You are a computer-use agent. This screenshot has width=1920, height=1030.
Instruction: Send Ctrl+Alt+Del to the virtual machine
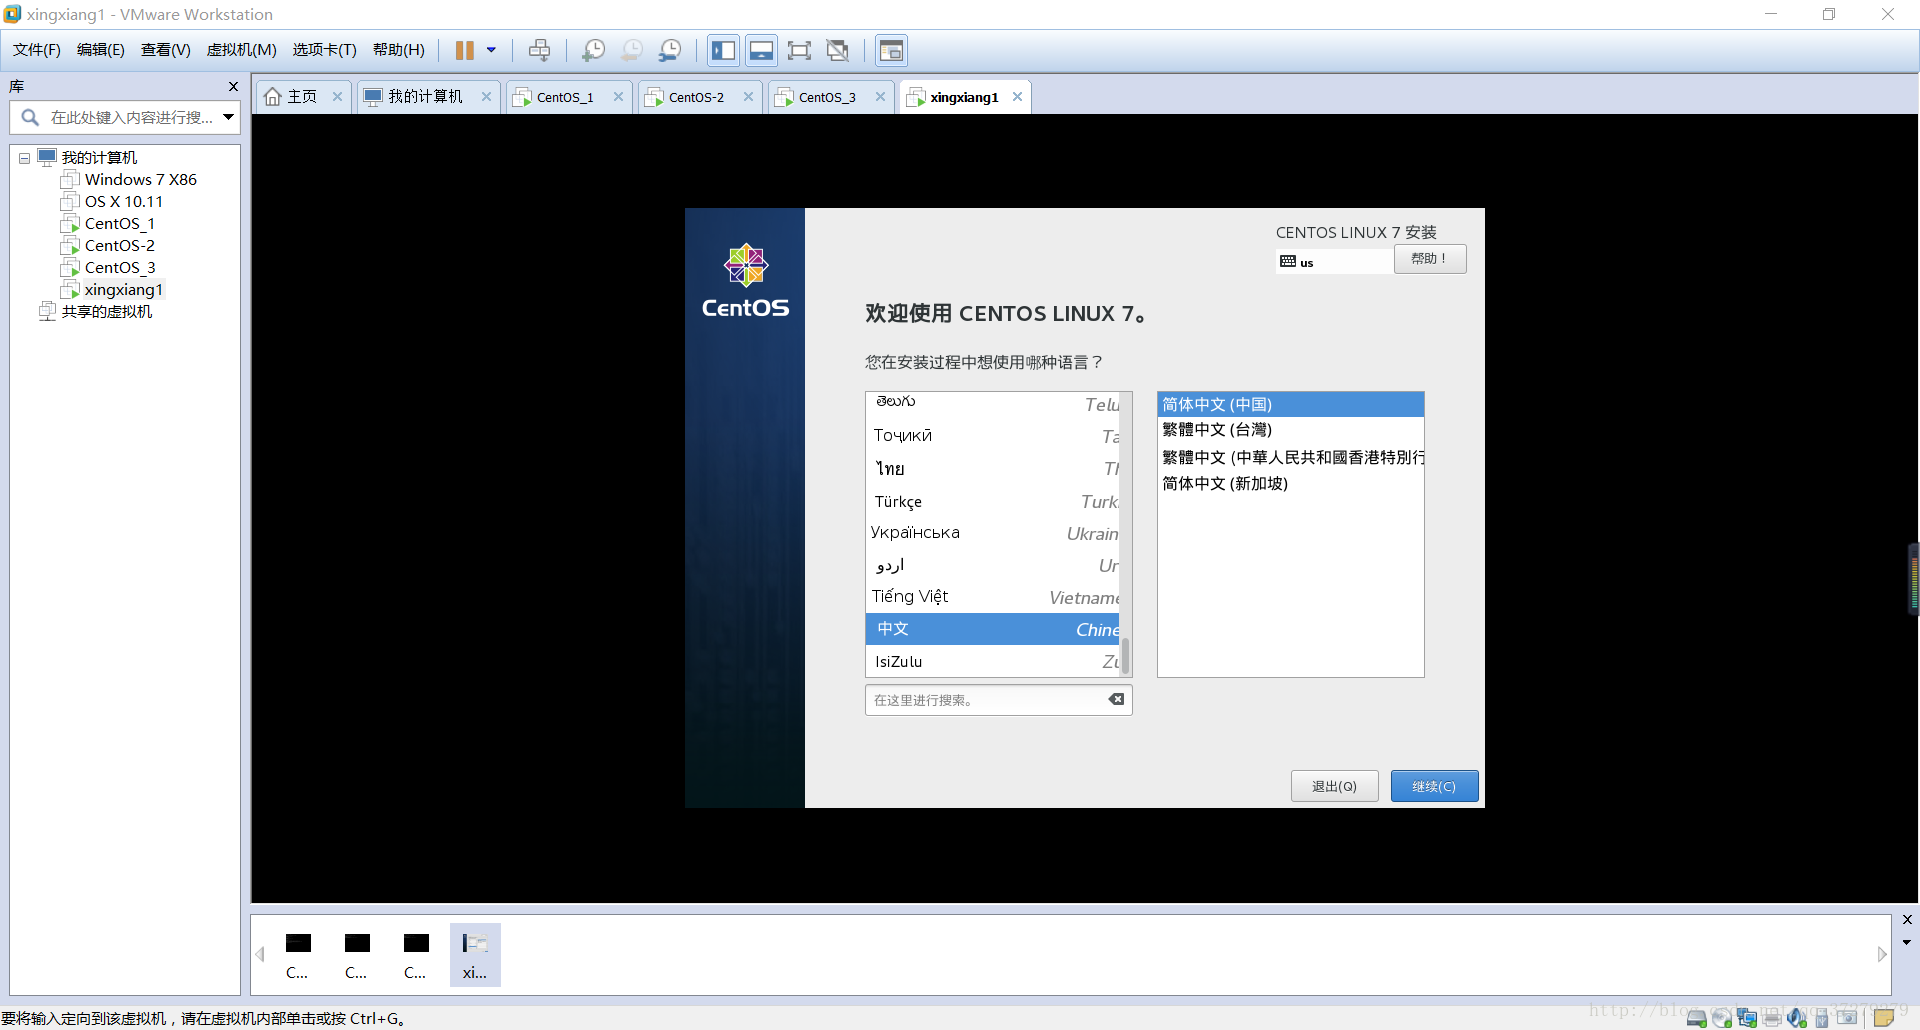(x=540, y=50)
